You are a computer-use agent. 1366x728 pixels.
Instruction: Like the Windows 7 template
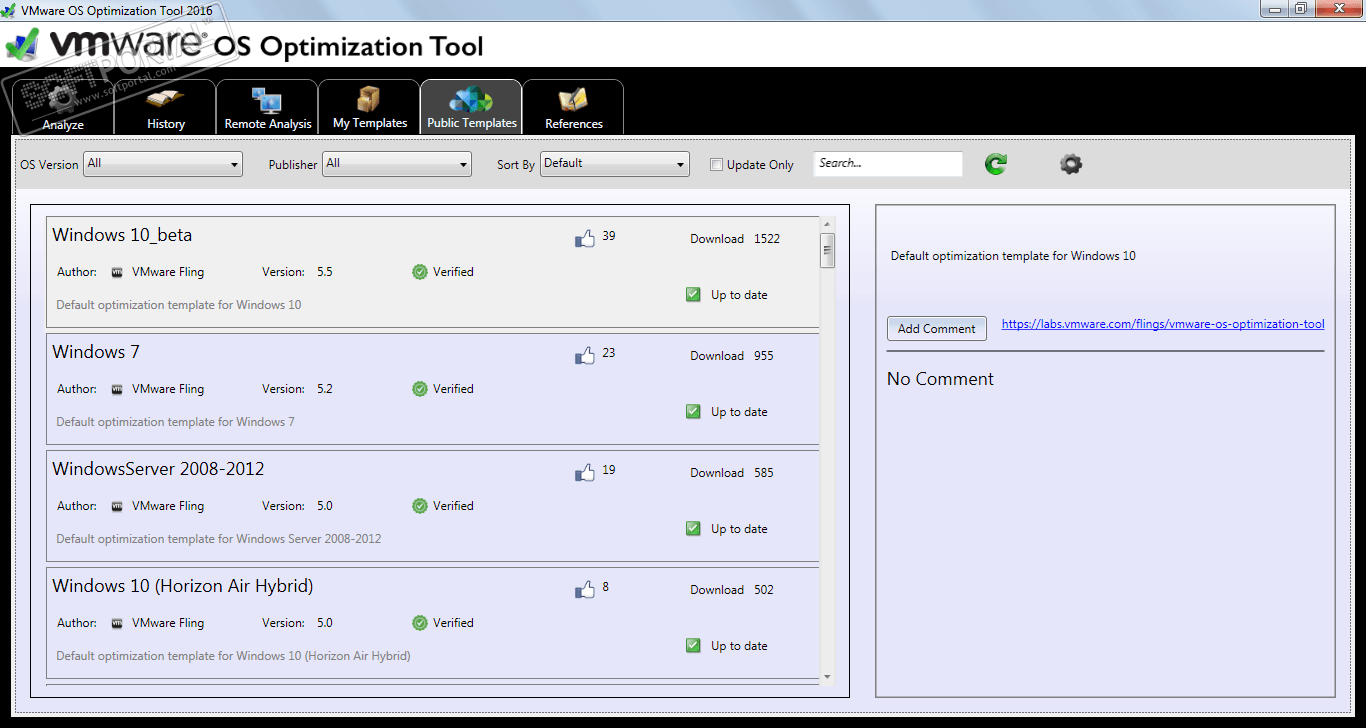[585, 356]
